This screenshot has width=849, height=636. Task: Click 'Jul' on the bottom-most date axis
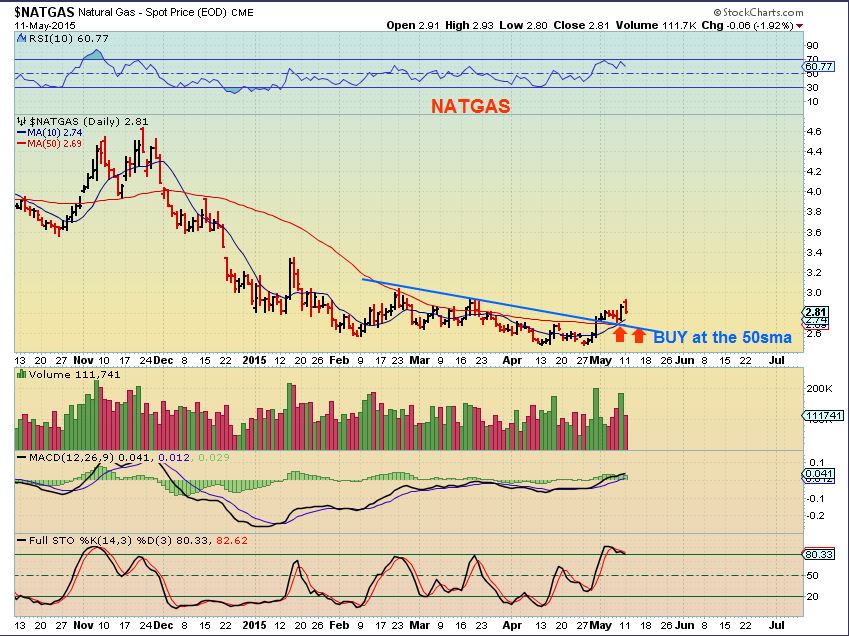(776, 625)
